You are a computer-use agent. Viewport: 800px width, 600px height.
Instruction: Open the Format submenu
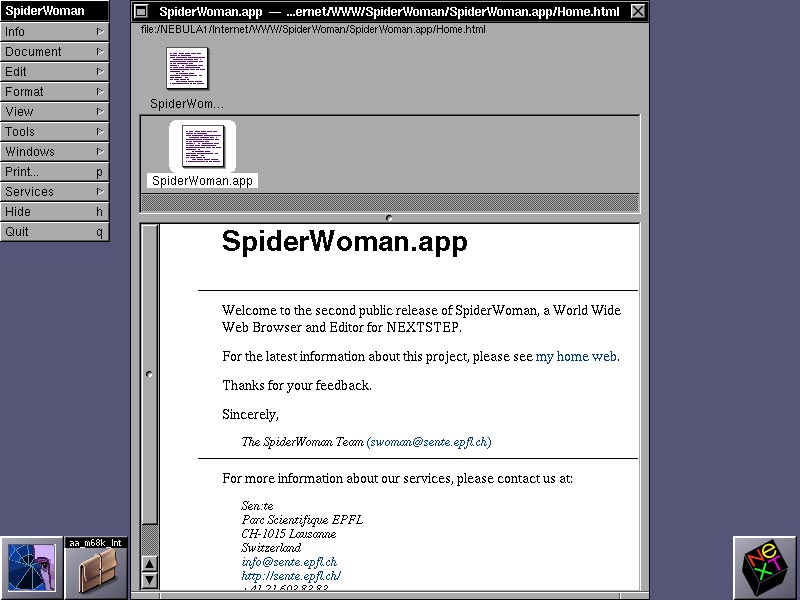pos(55,91)
